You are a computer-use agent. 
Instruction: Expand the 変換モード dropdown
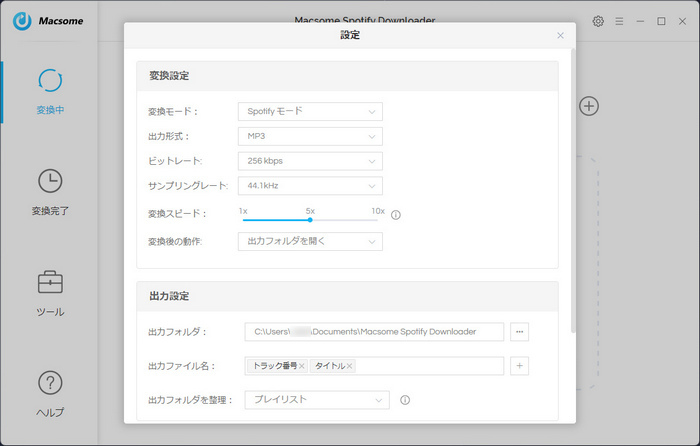pyautogui.click(x=310, y=112)
